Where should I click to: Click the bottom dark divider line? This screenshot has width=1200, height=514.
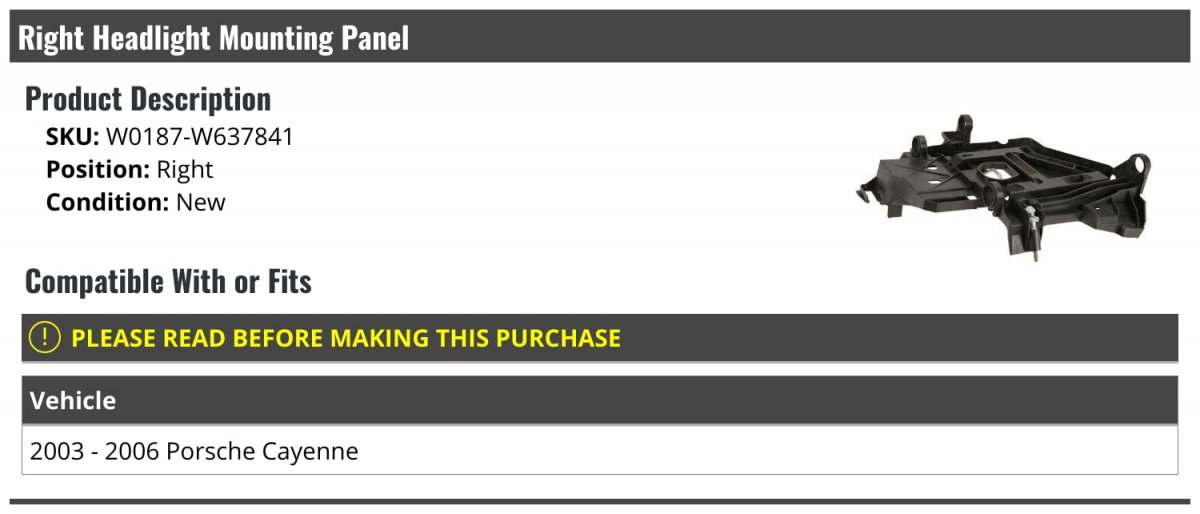tap(600, 501)
